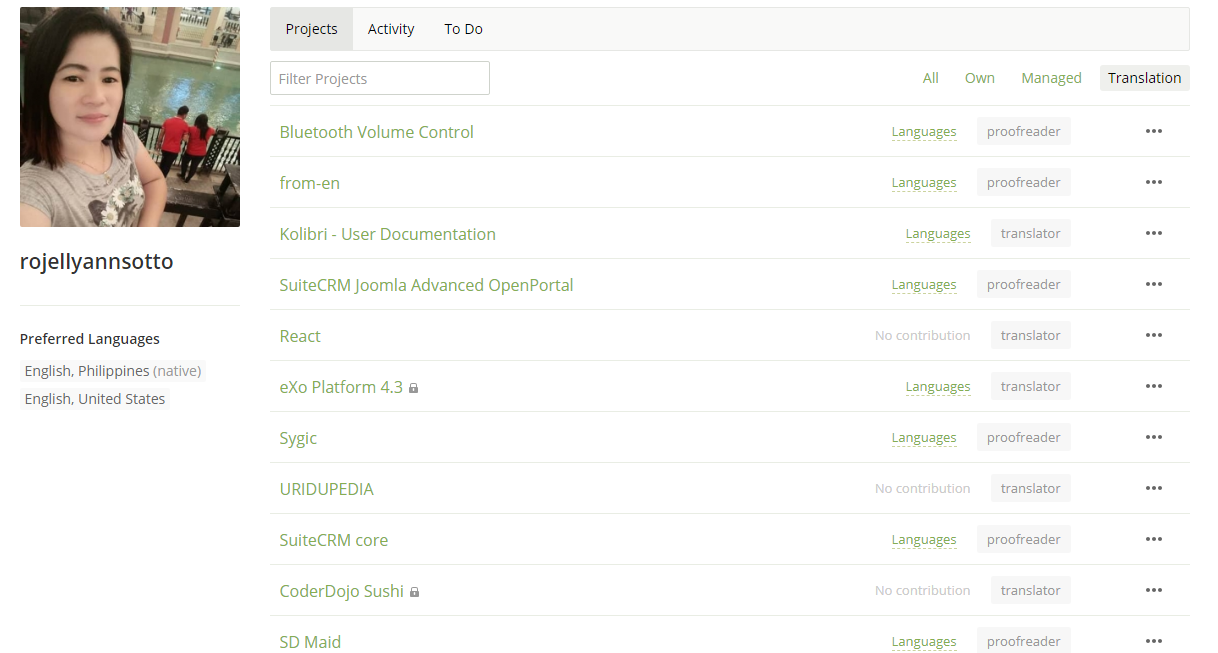1218x653 pixels.
Task: Click translator badge for React
Action: 1031,335
